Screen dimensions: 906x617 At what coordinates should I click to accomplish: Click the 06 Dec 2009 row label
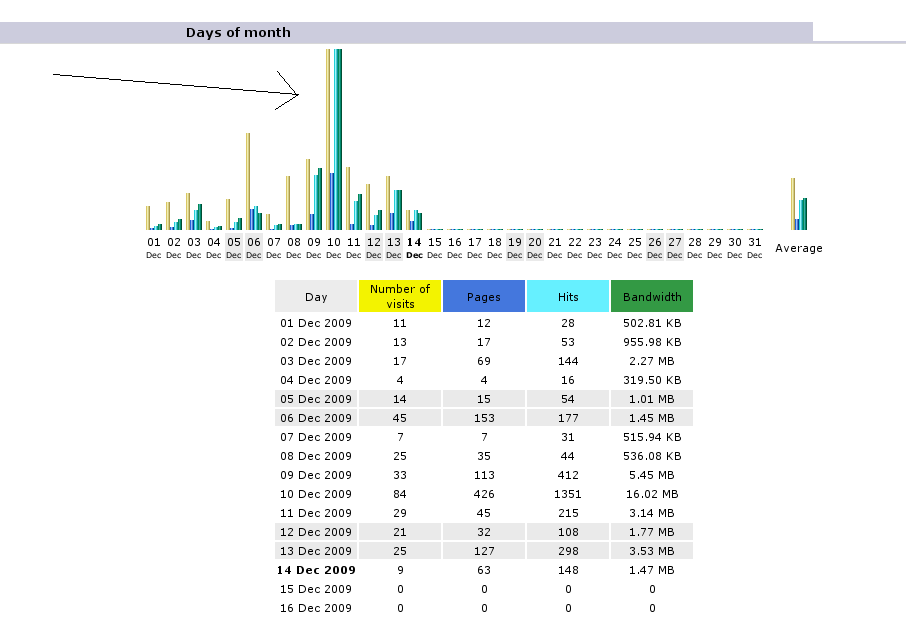pos(316,418)
